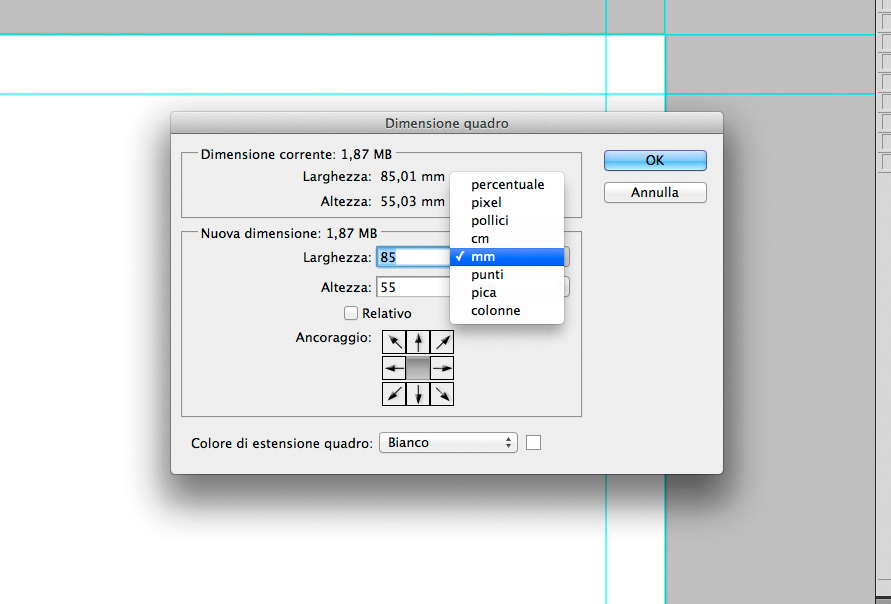Choose pixel from the units menu
Image resolution: width=891 pixels, height=604 pixels.
[507, 202]
